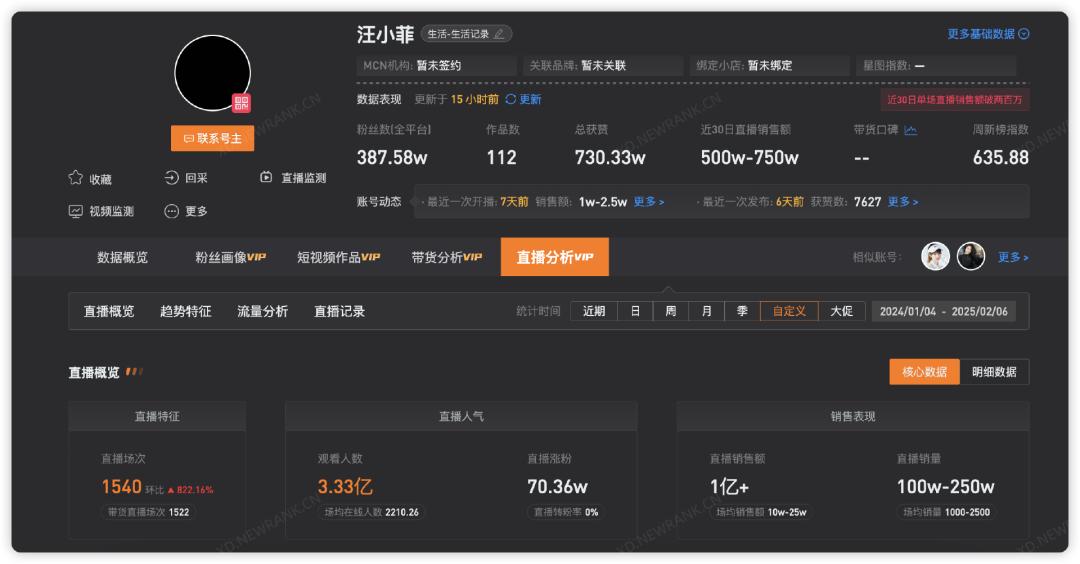Viewport: 1080px width, 564px height.
Task: Select the 近期 time range option
Action: tap(594, 311)
